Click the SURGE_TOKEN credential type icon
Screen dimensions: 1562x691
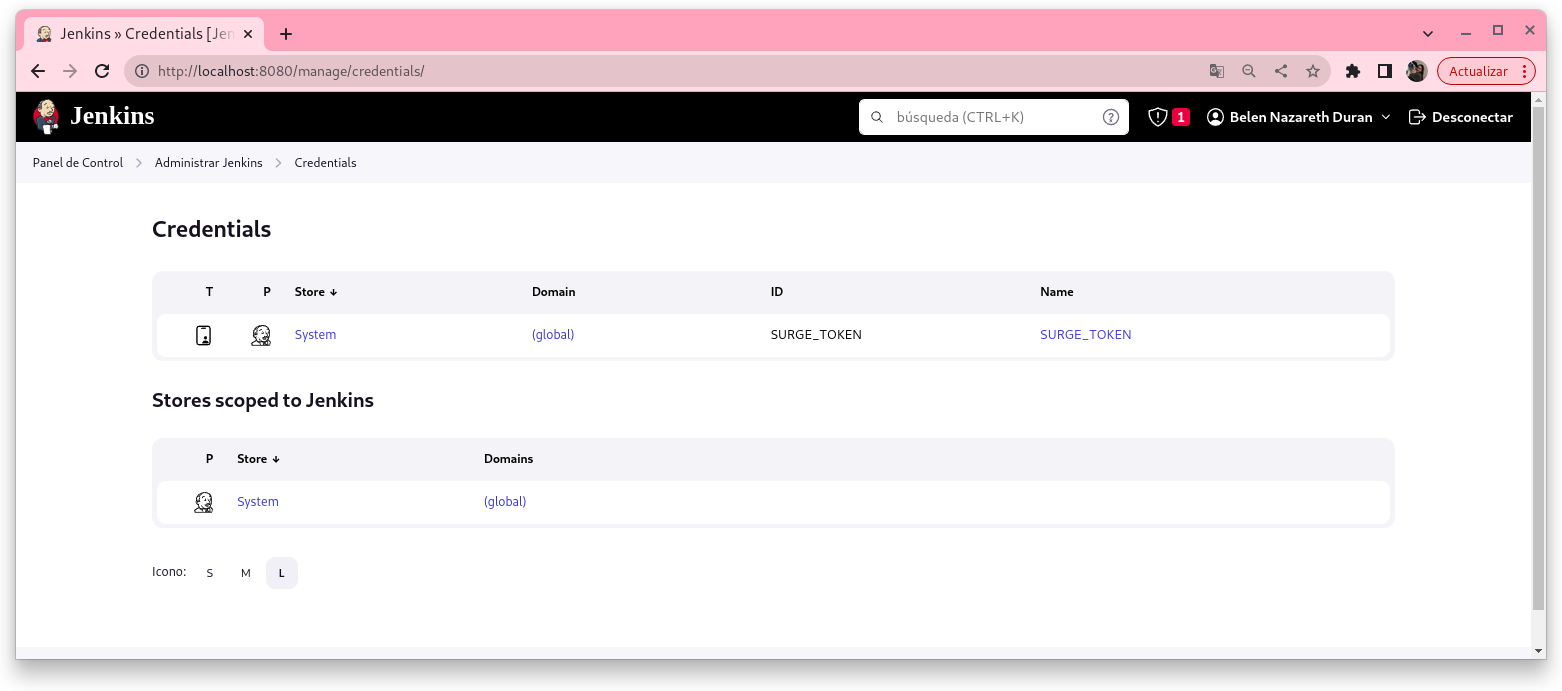click(x=204, y=335)
